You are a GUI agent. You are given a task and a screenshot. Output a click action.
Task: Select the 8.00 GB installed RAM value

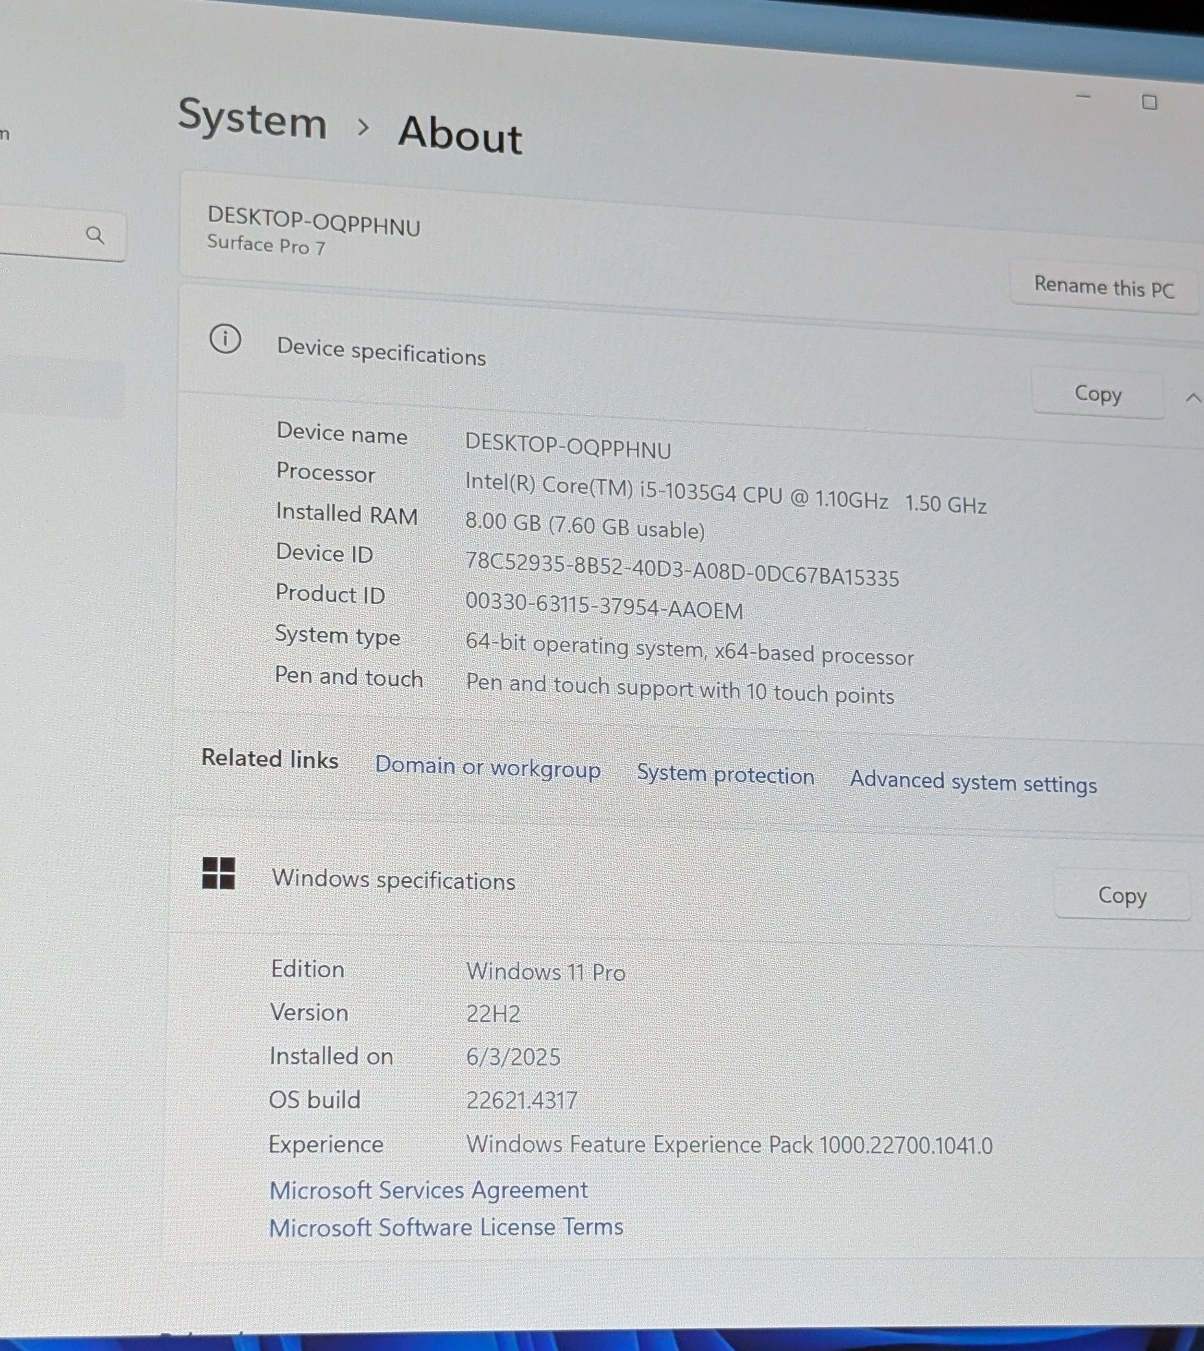pyautogui.click(x=585, y=526)
